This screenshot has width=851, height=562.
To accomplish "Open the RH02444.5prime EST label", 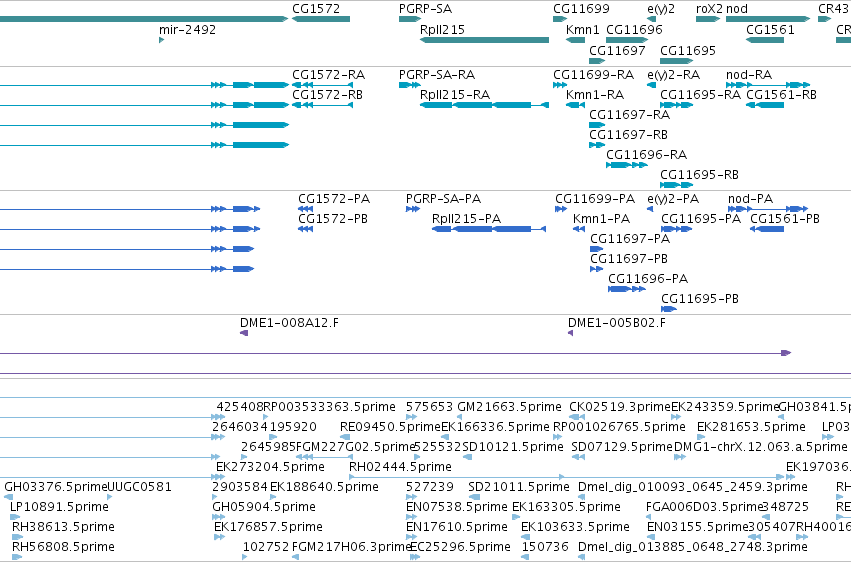I will [x=400, y=468].
